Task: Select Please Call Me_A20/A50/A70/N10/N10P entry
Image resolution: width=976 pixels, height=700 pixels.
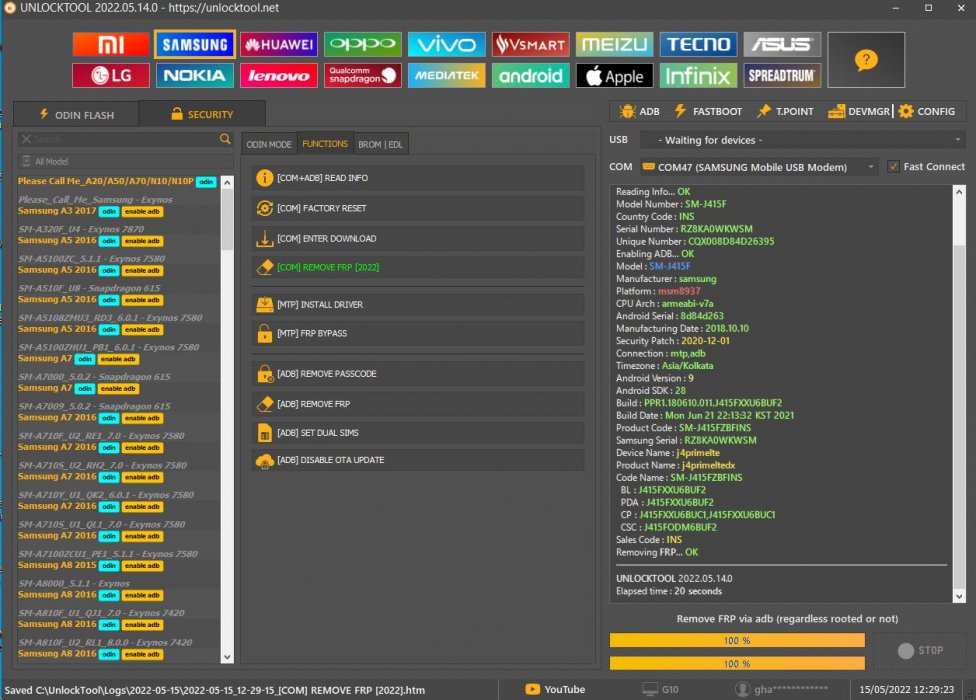Action: click(x=117, y=181)
